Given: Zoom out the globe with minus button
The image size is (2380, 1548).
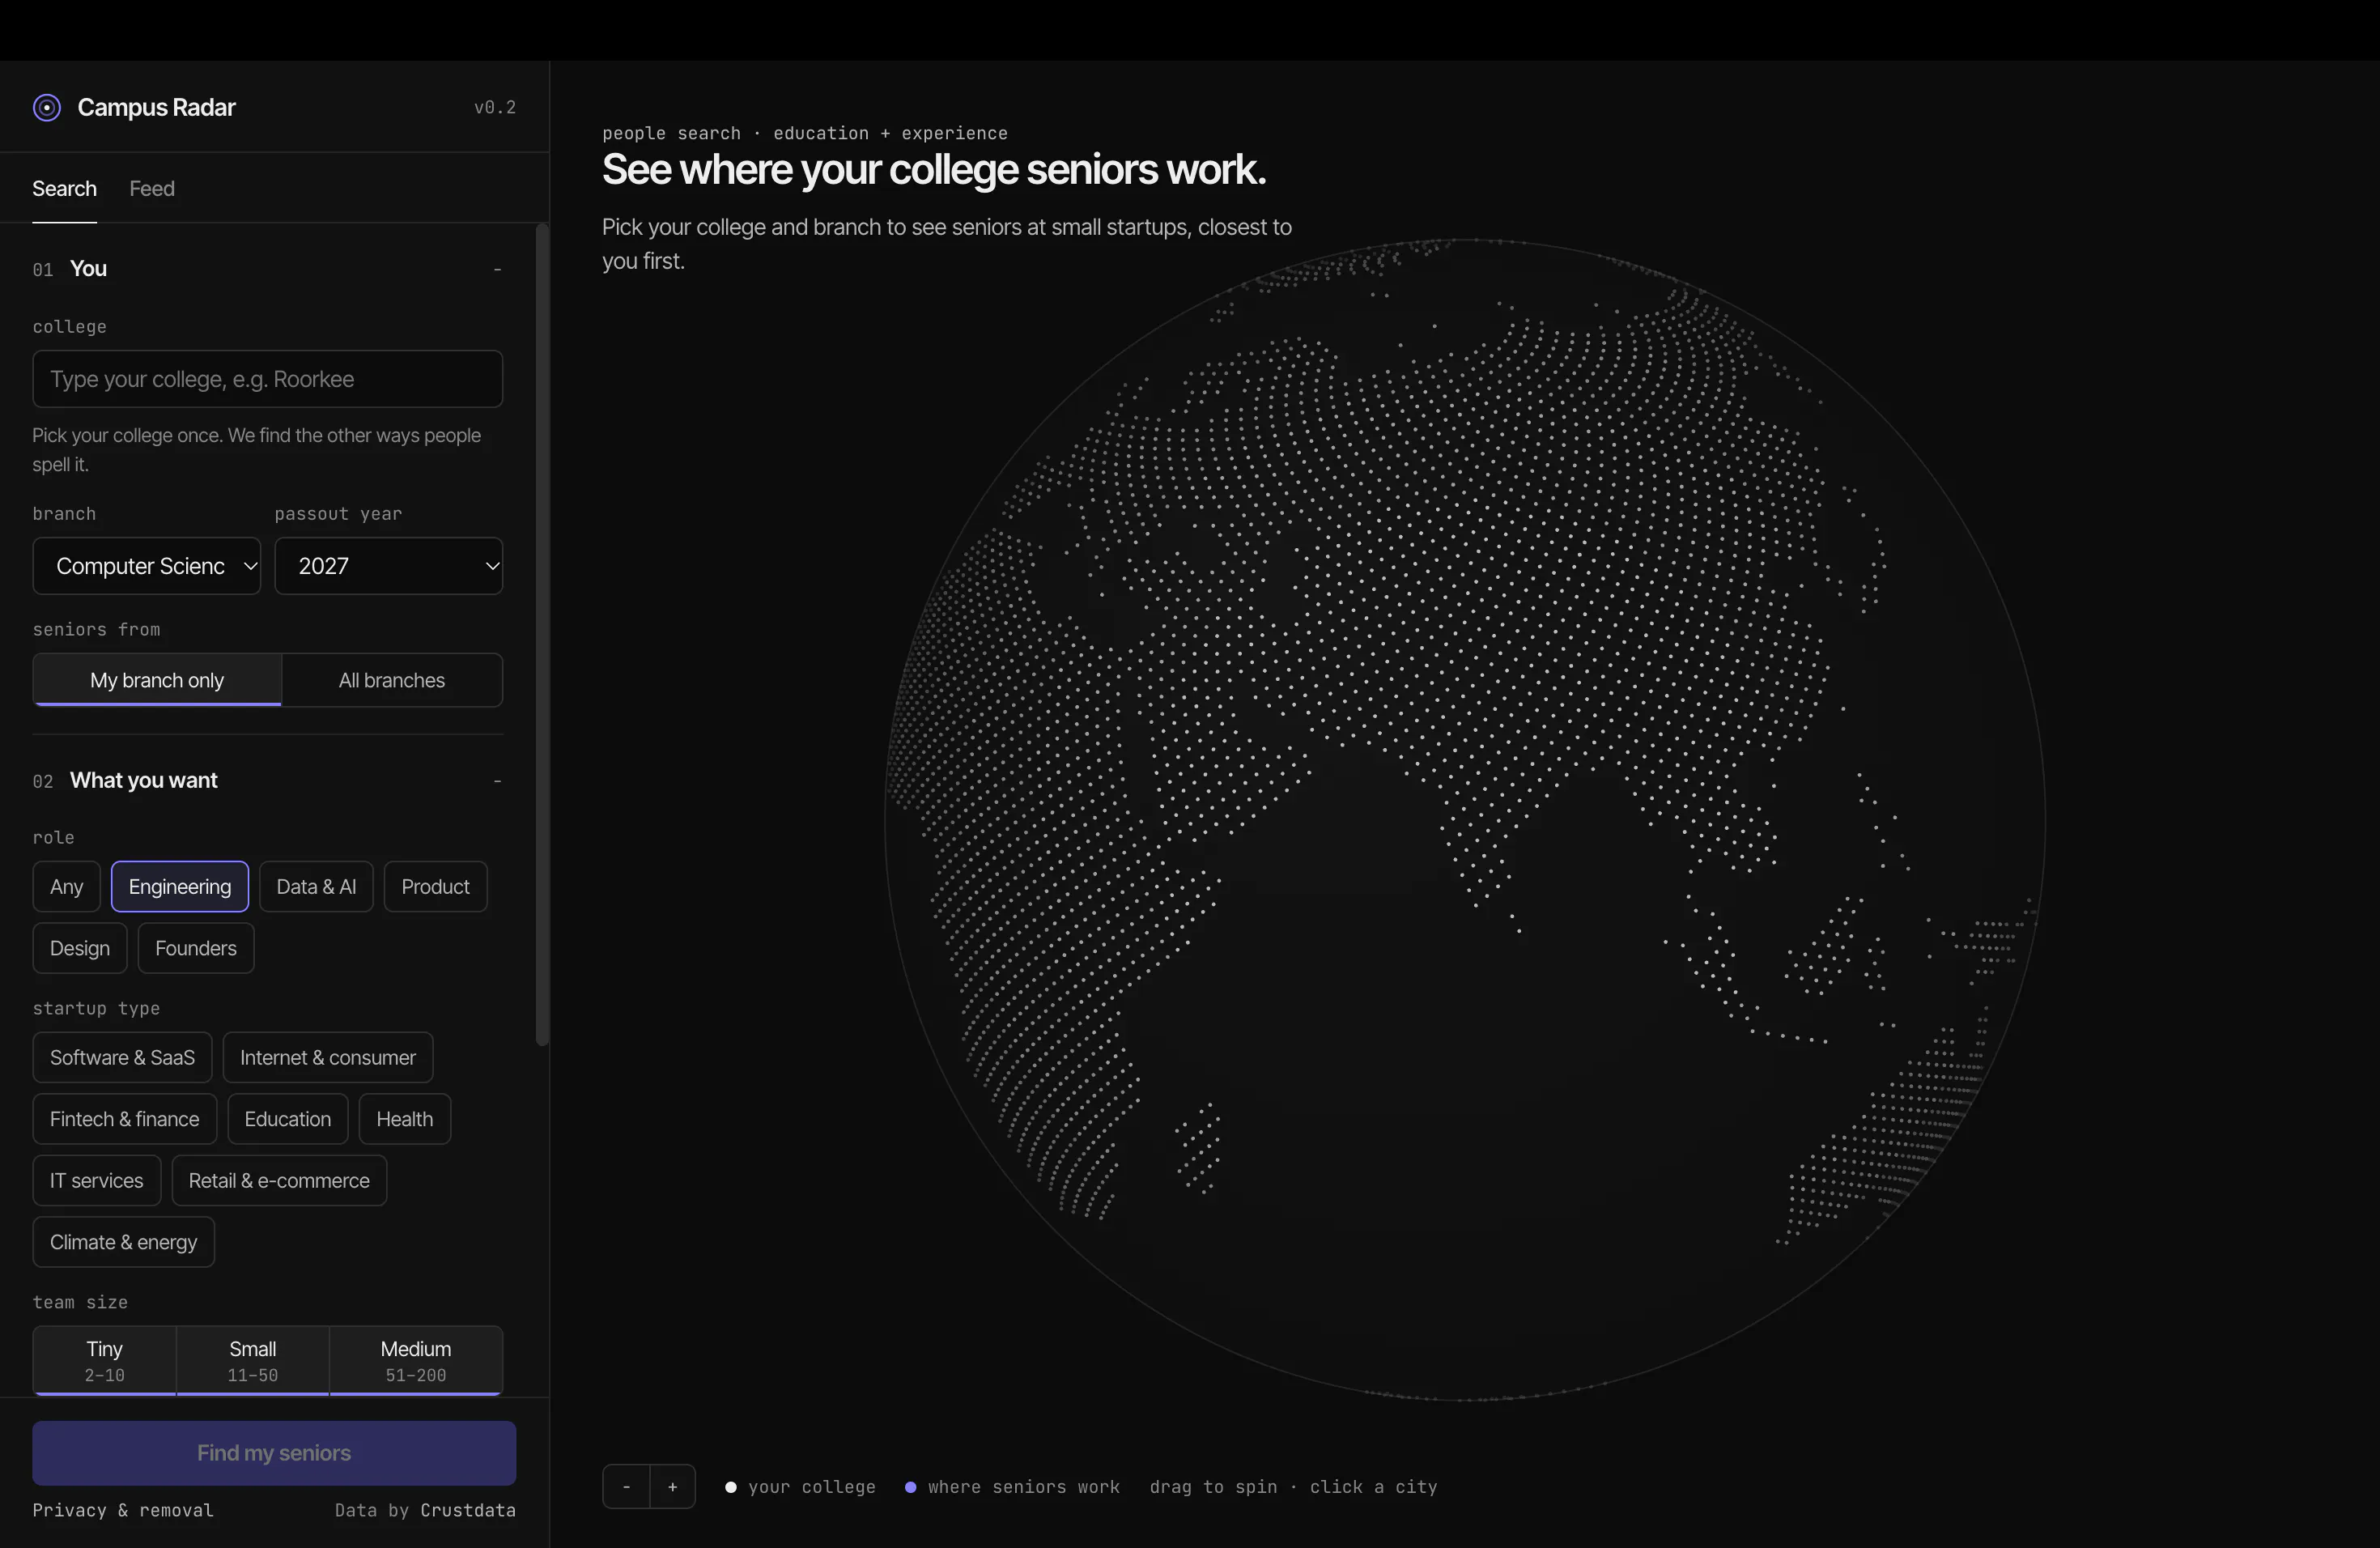Looking at the screenshot, I should [626, 1486].
